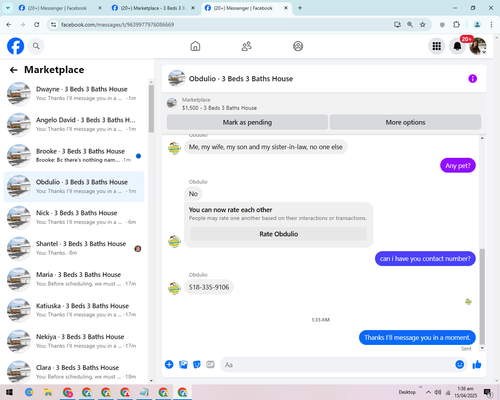
Task: Open browser zoom magnifier icon
Action: (410, 24)
